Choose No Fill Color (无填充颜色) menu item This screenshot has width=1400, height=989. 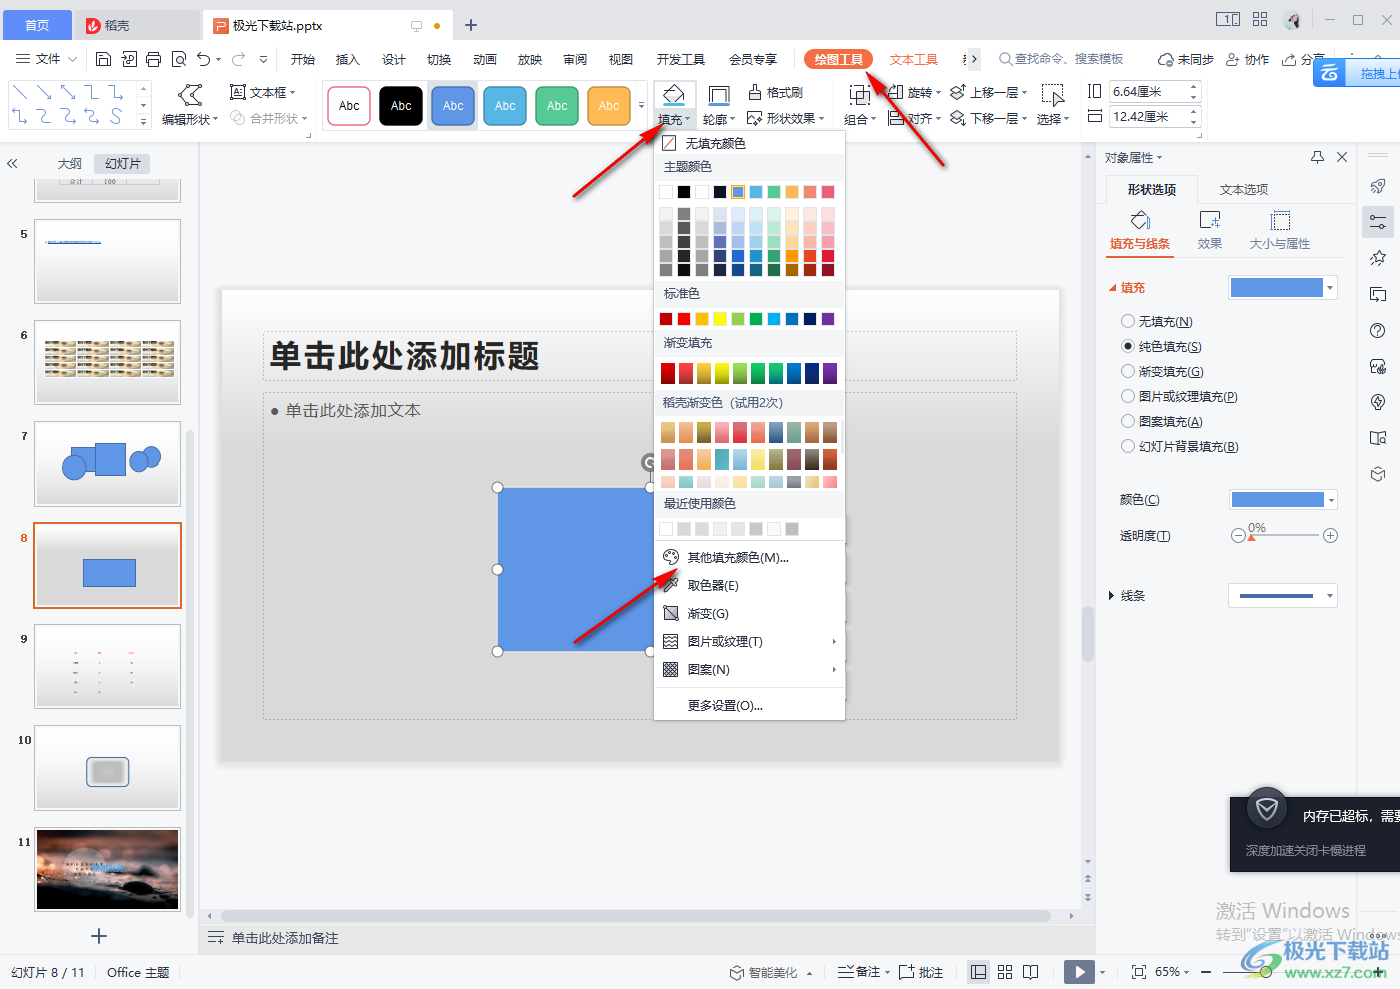tap(750, 143)
